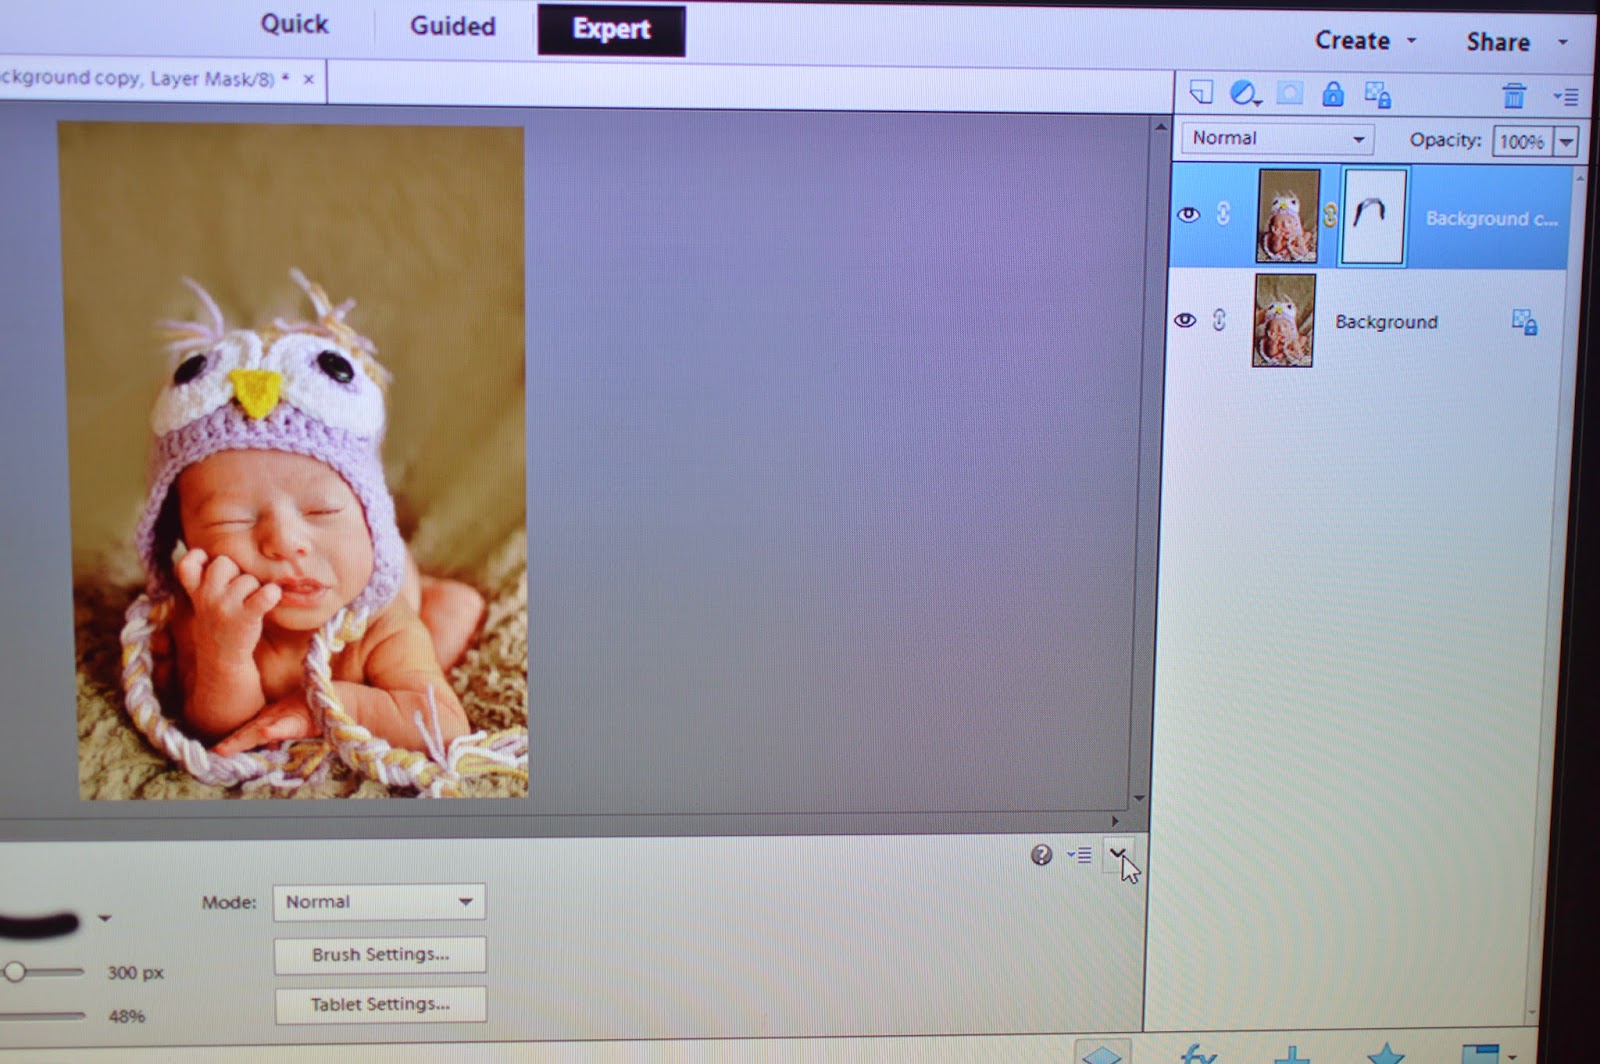
Task: Switch to the Quick tab
Action: pos(294,24)
